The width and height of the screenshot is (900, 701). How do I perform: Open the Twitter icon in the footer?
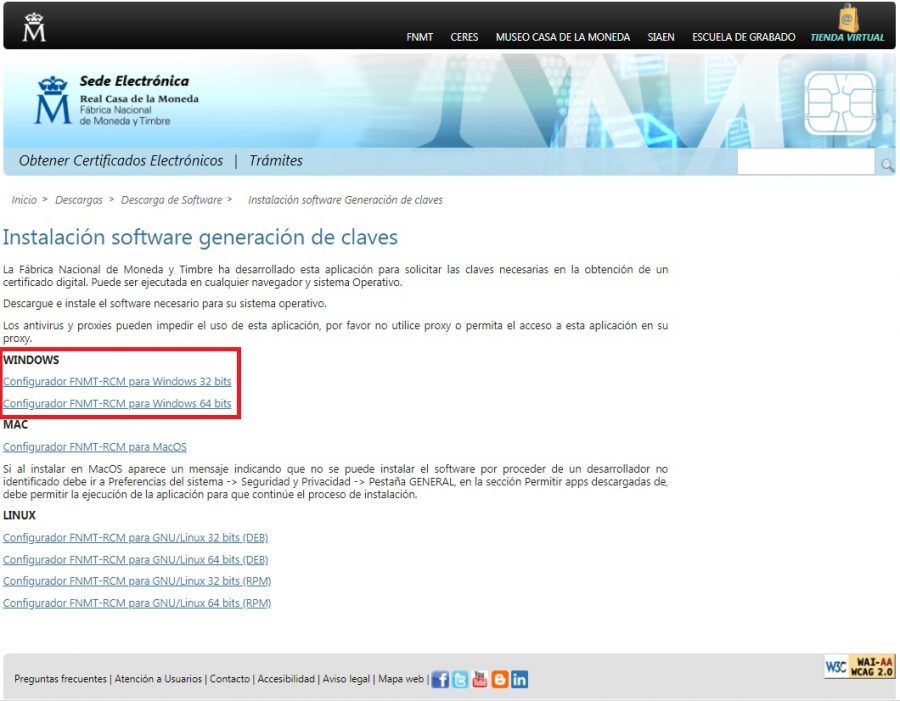coord(458,679)
